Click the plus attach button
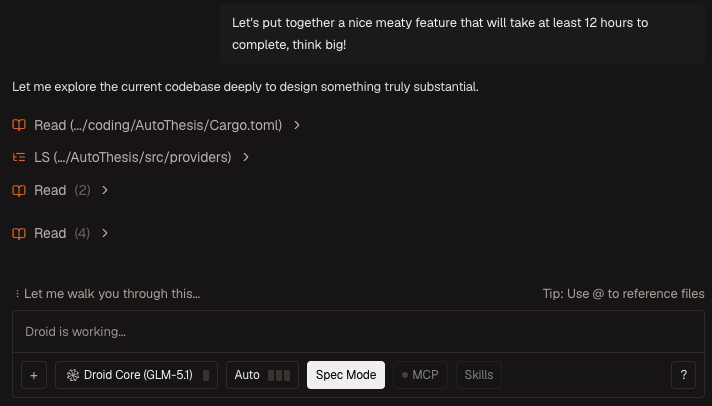 34,375
